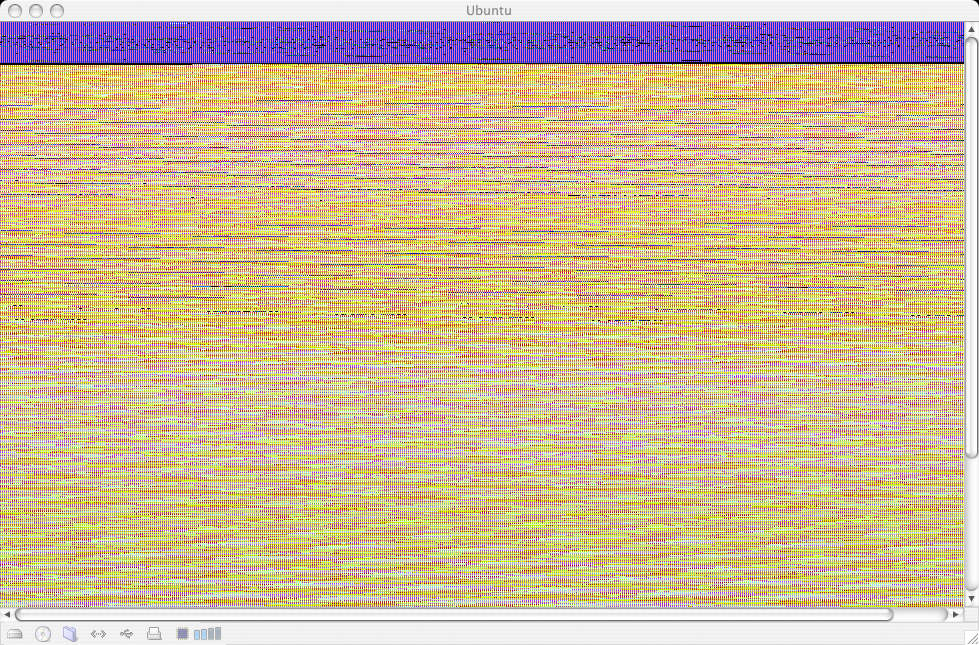Click the USB devices status icon
The width and height of the screenshot is (979, 645).
coord(126,634)
